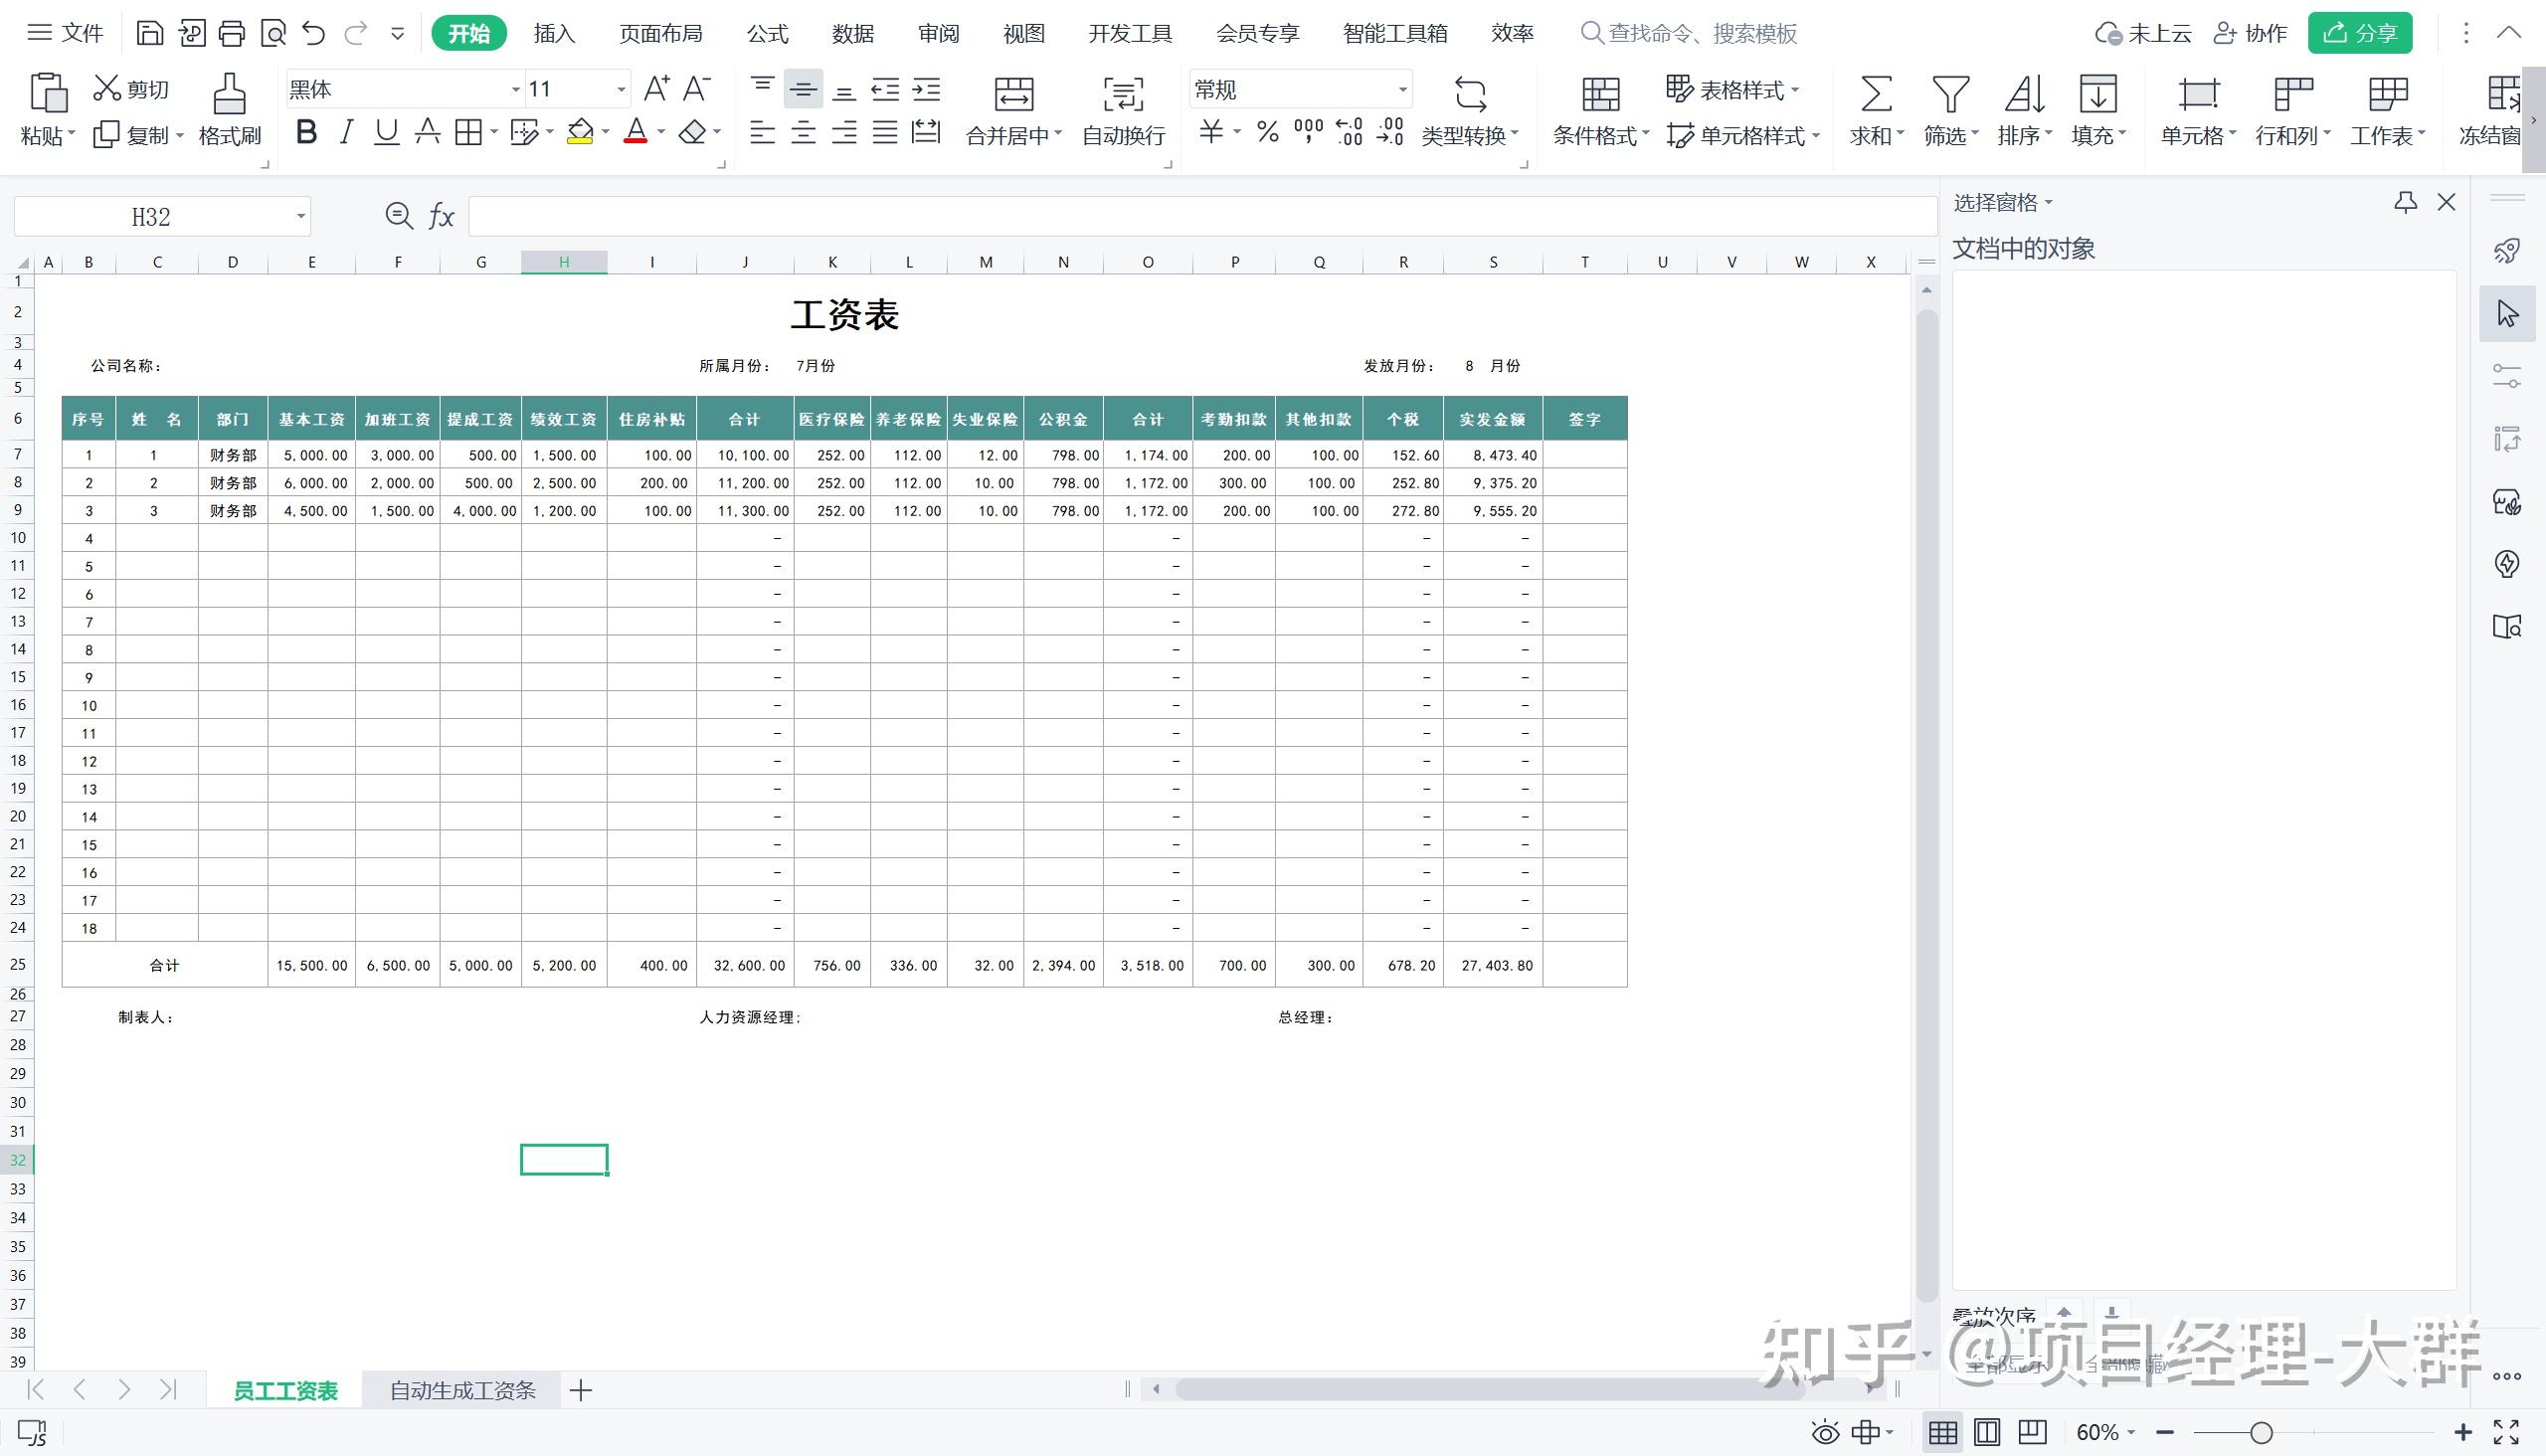Viewport: 2546px width, 1456px height.
Task: Click the zoom slider handle
Action: click(x=2261, y=1433)
